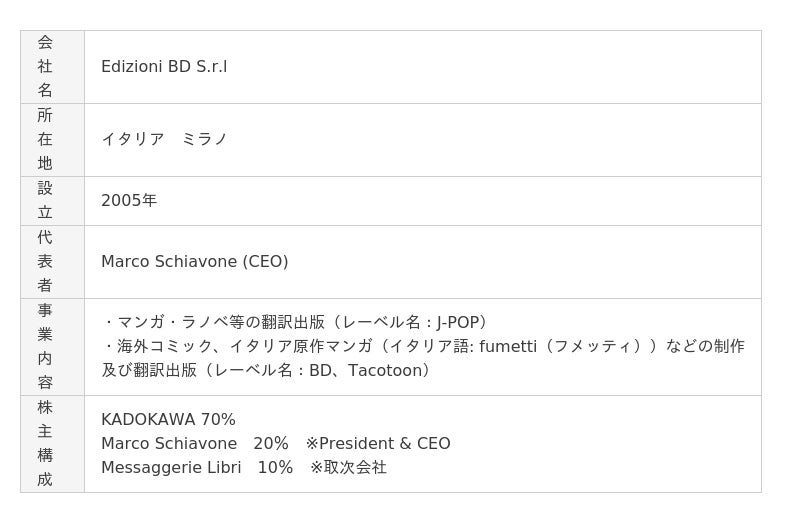Image resolution: width=800 pixels, height=523 pixels.
Task: Click the J-POP label name line
Action: coord(295,322)
